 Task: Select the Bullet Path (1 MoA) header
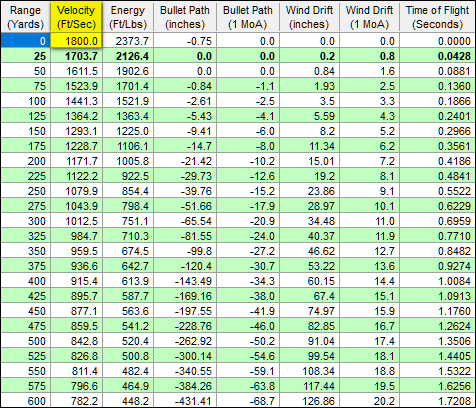[x=248, y=17]
